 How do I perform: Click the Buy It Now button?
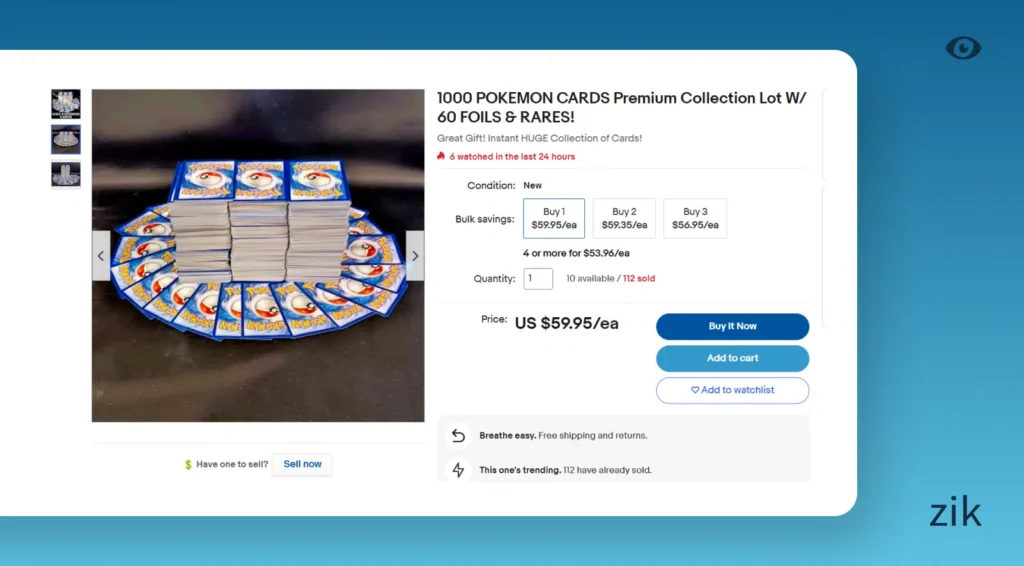732,326
